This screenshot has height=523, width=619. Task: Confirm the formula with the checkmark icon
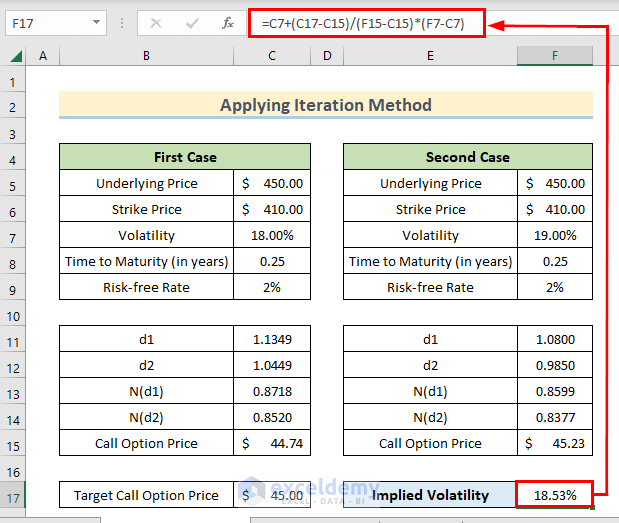190,22
